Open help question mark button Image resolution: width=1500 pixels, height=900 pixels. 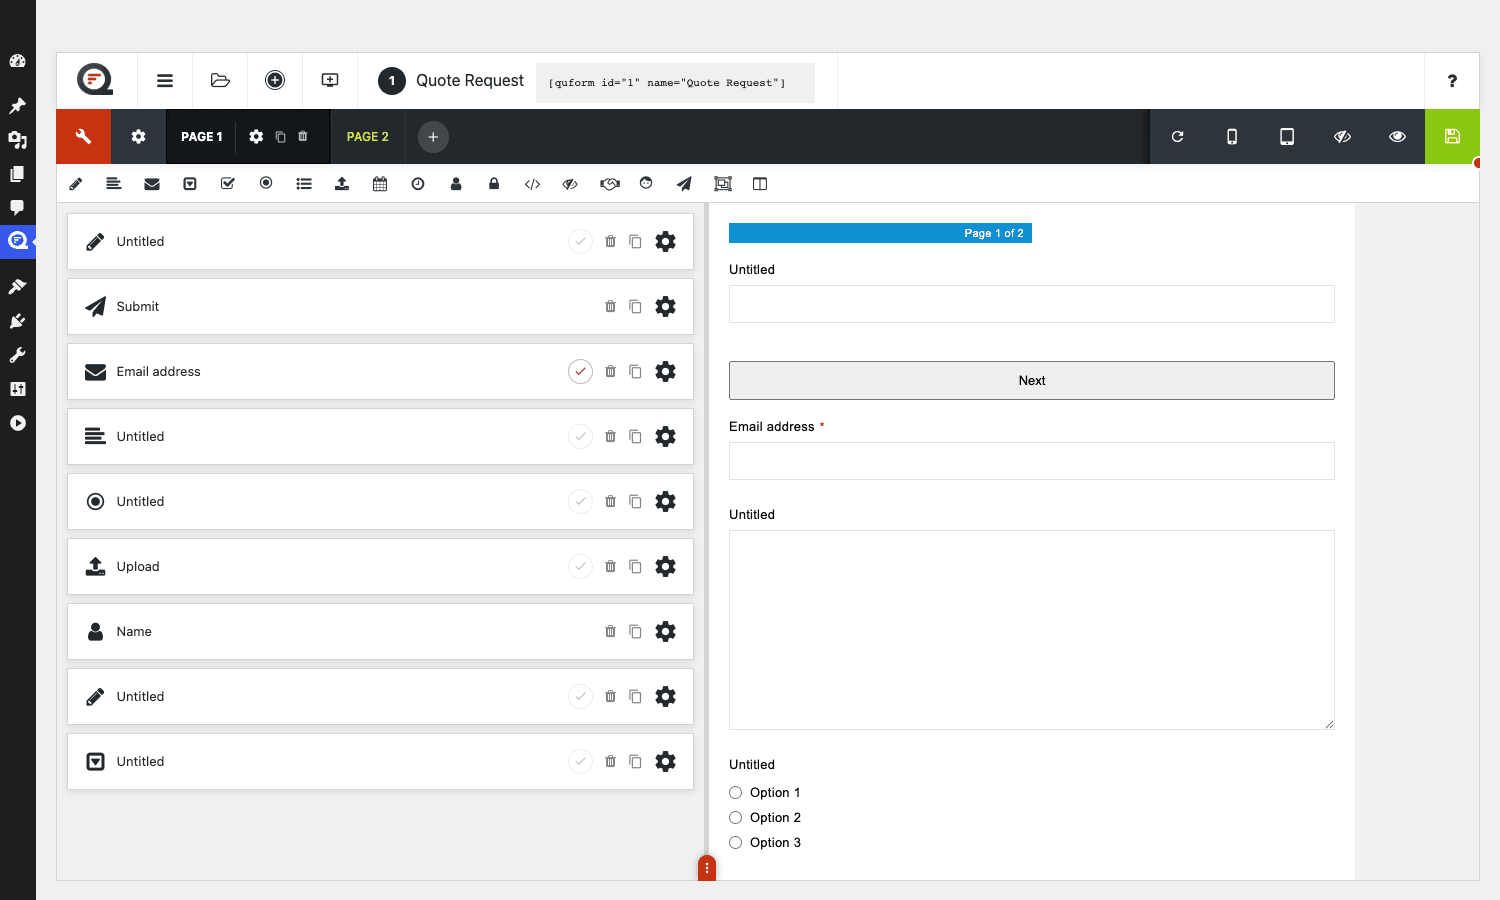tap(1452, 81)
